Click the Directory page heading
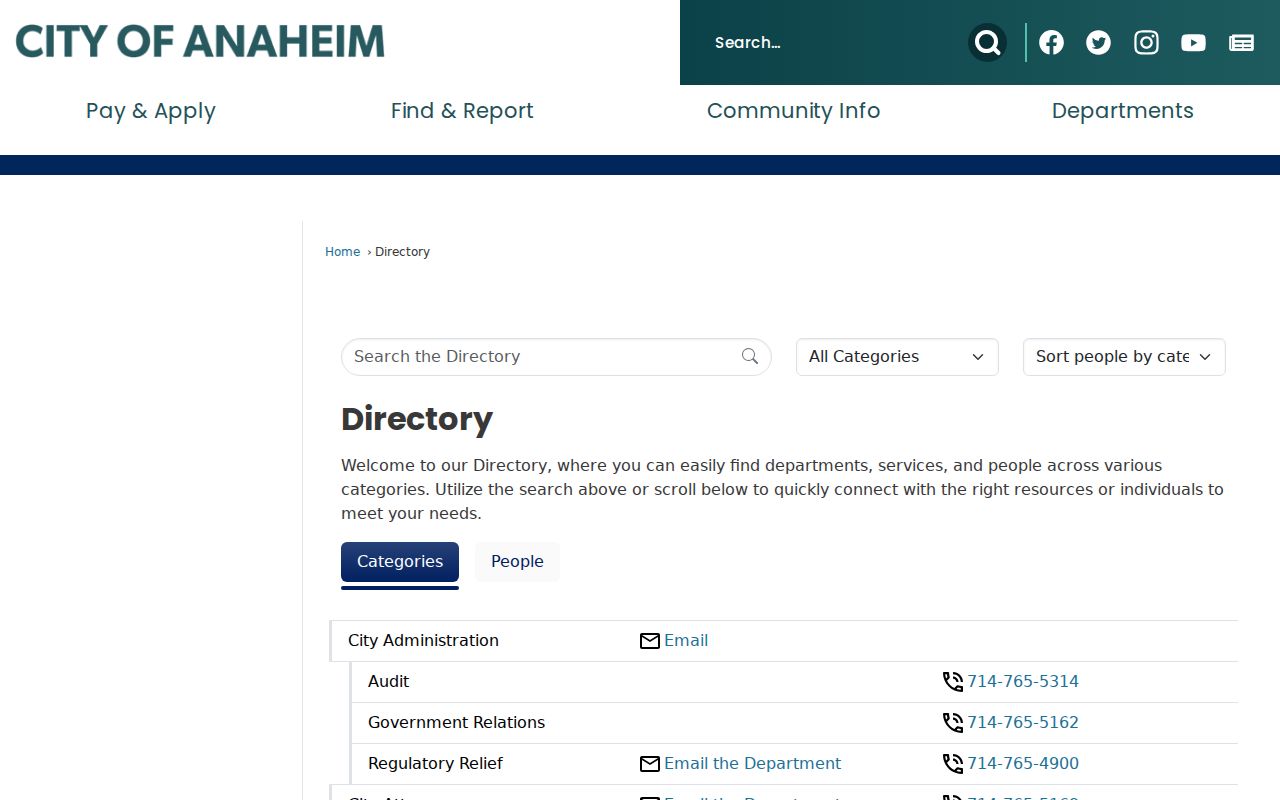1280x800 pixels. 417,419
